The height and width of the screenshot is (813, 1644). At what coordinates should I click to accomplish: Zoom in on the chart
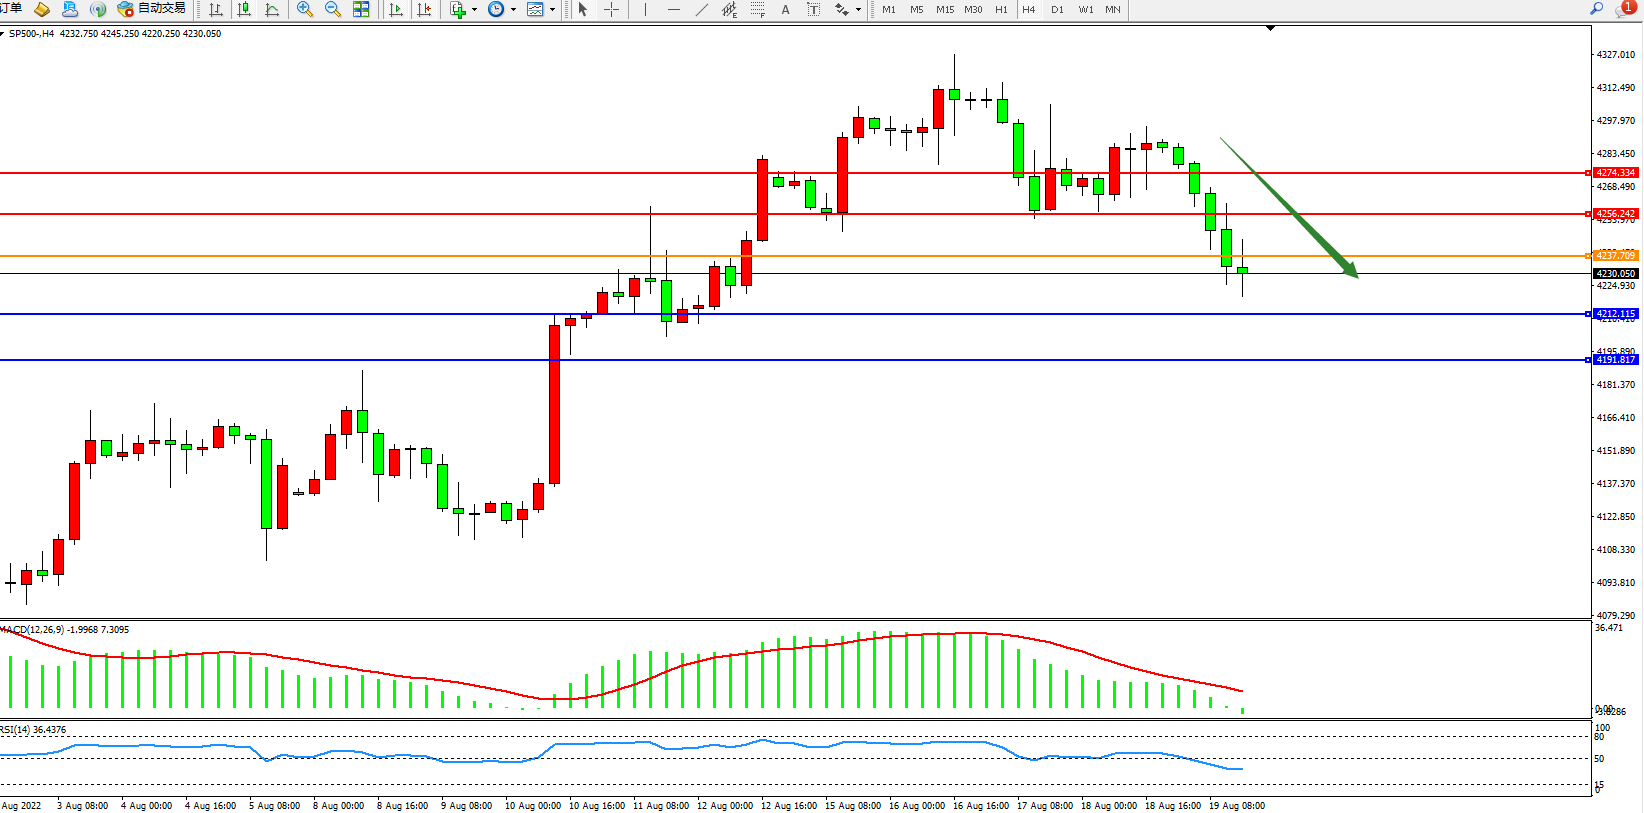[305, 10]
